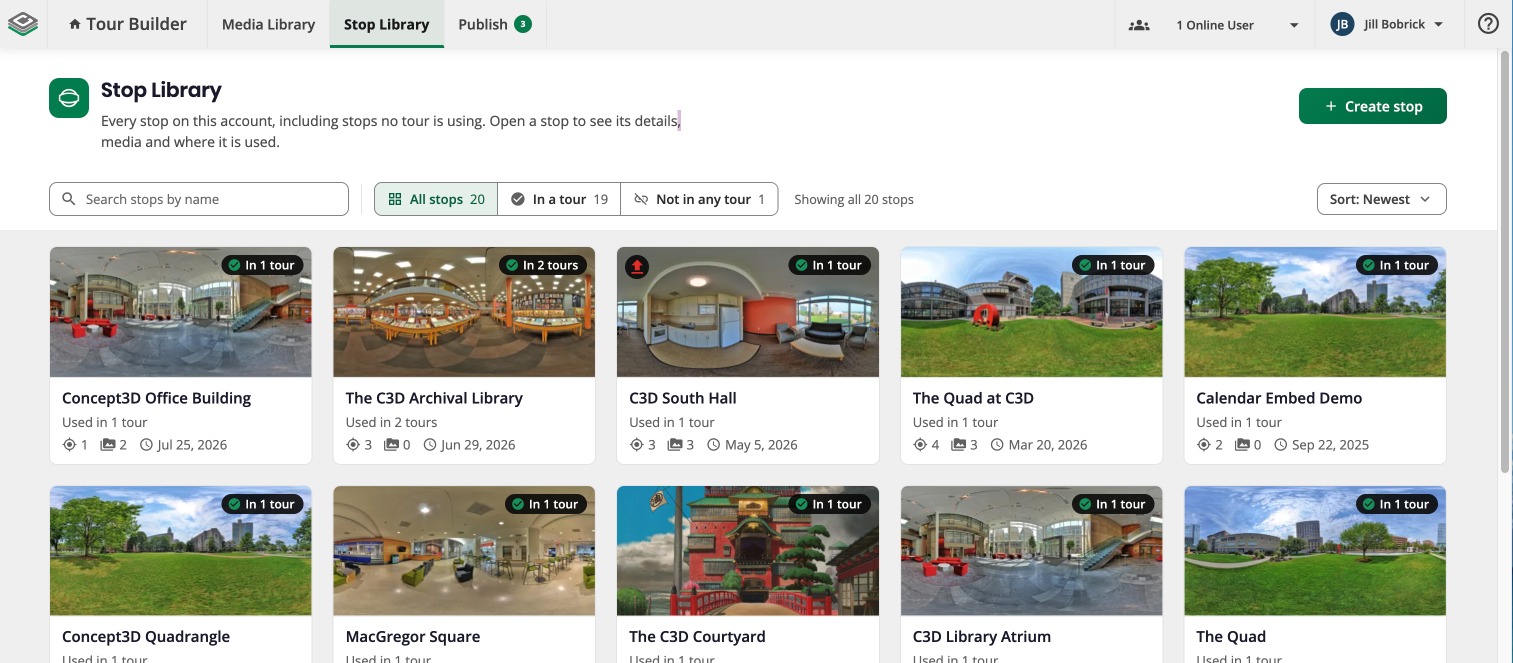Viewport: 1513px width, 663px height.
Task: Click the clock icon on Concept3D Office Building
Action: [x=147, y=445]
